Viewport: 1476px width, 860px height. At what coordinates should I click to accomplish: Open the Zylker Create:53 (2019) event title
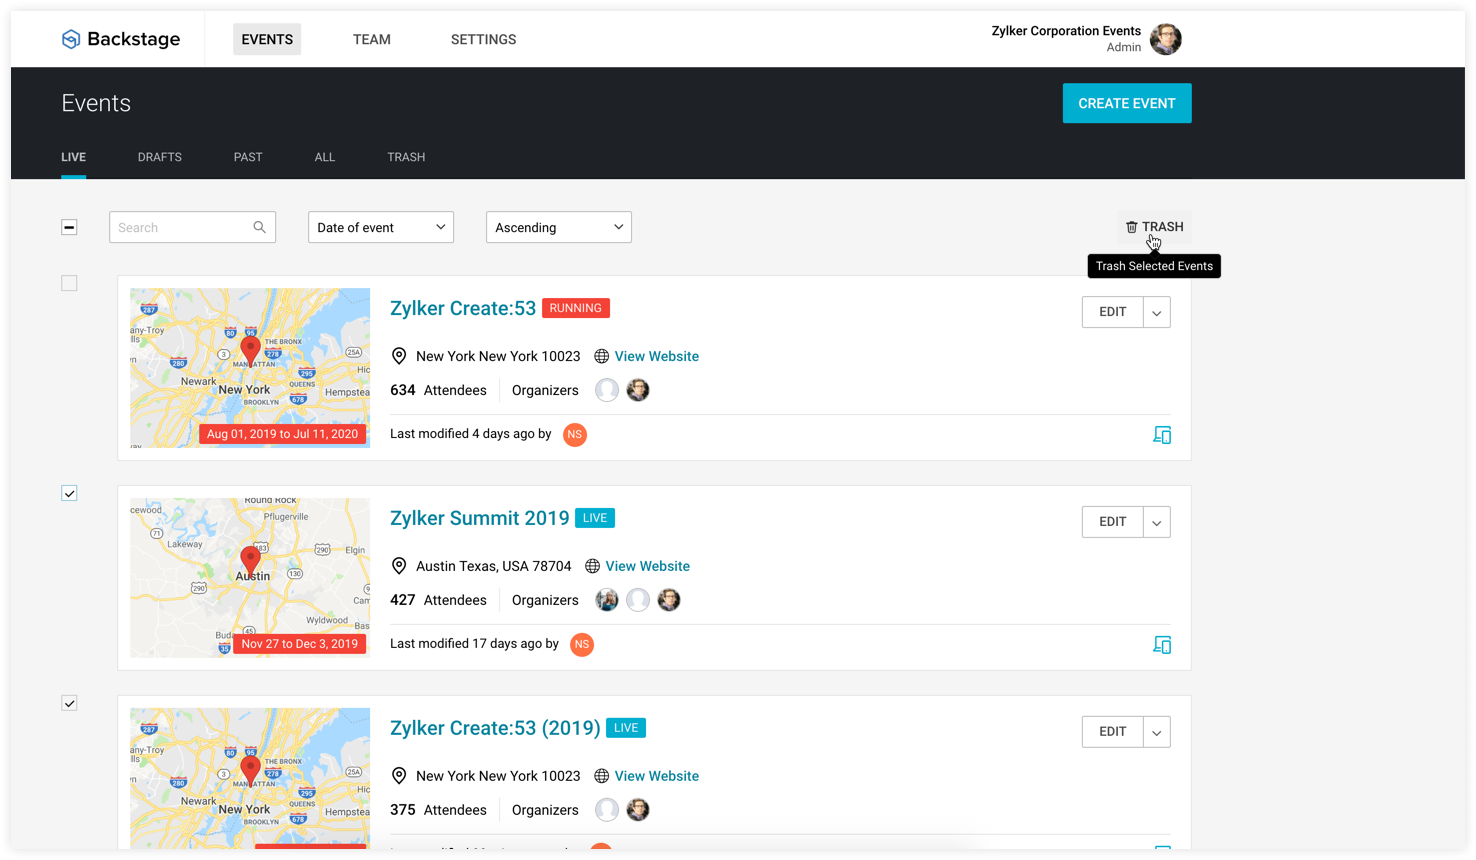pyautogui.click(x=495, y=728)
